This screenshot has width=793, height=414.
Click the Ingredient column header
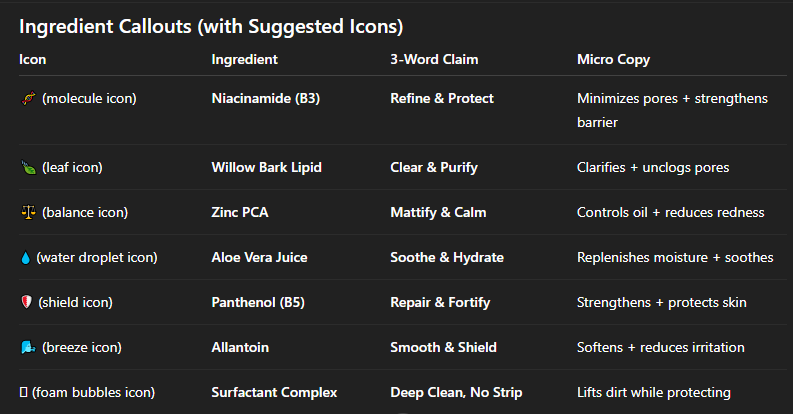coord(245,60)
